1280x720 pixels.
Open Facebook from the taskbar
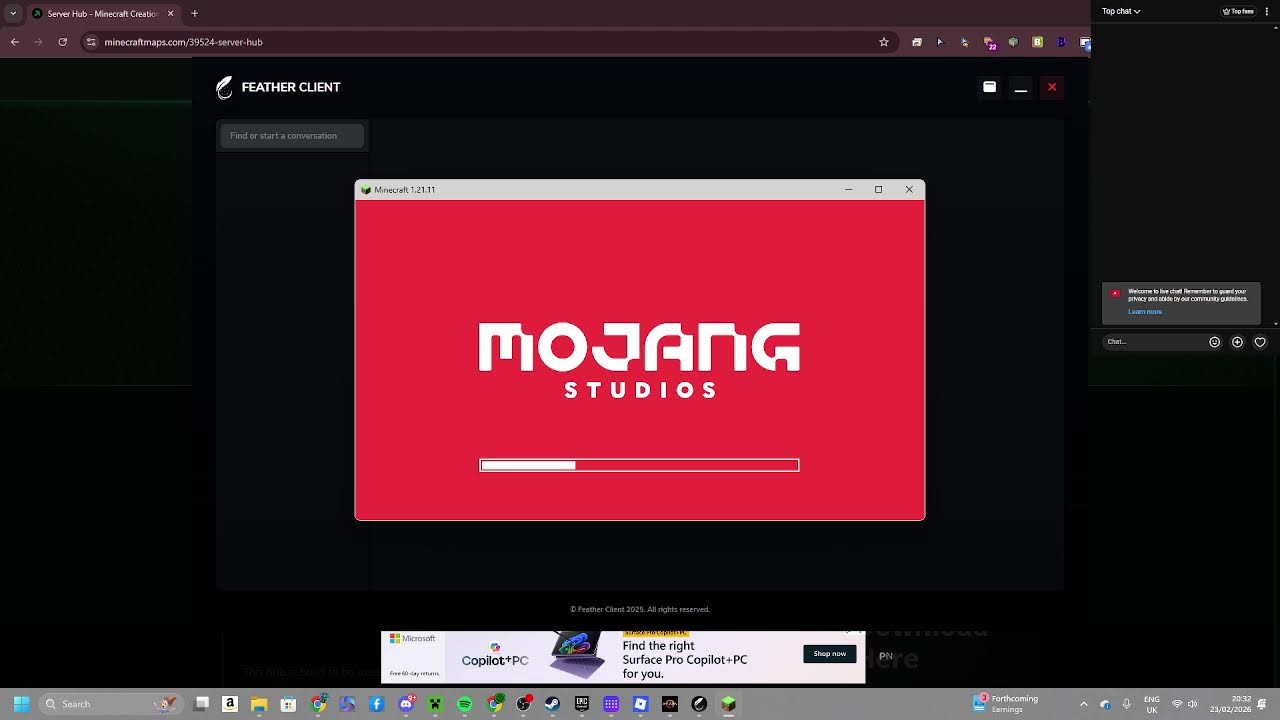point(377,704)
